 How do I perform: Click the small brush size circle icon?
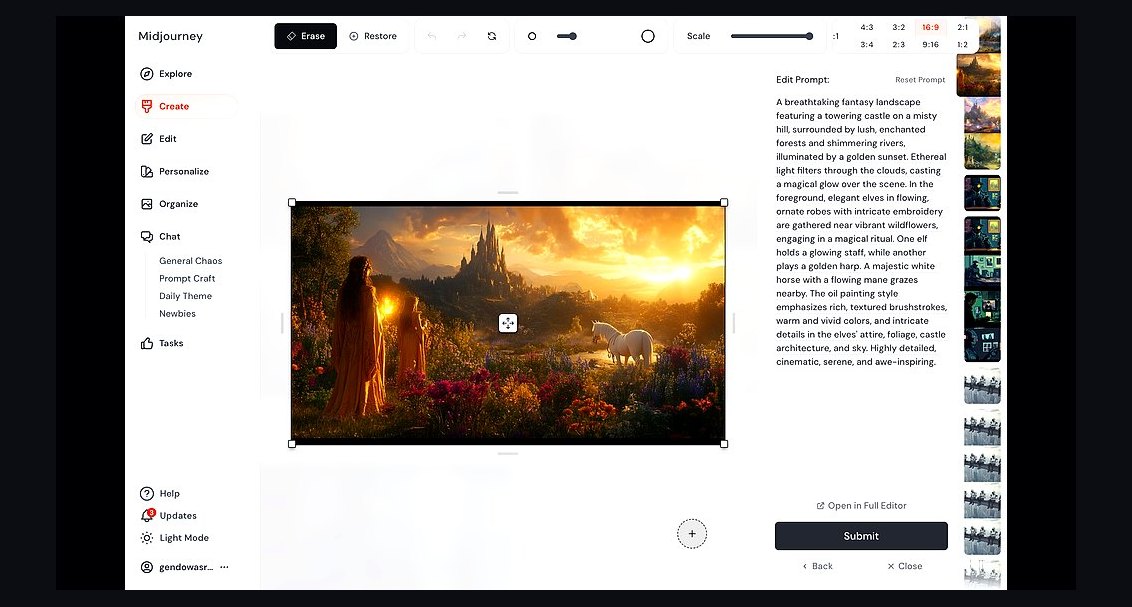[532, 36]
